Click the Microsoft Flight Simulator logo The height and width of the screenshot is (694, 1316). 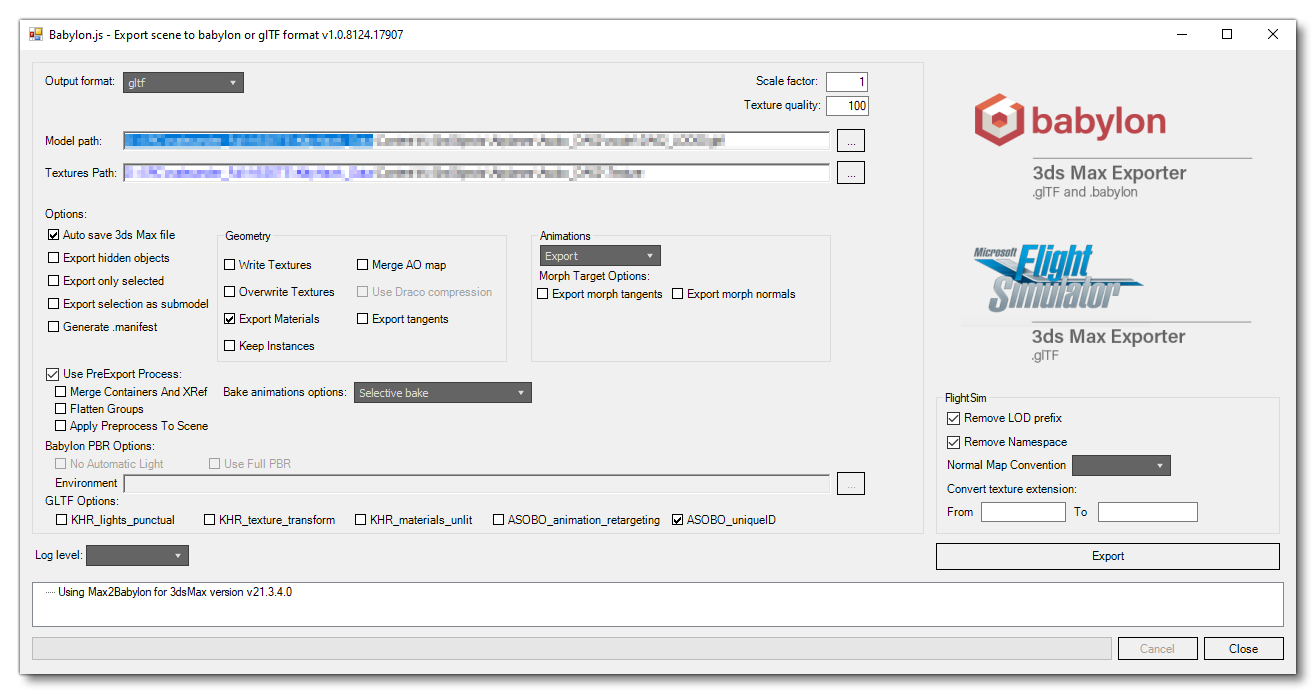tap(1058, 279)
